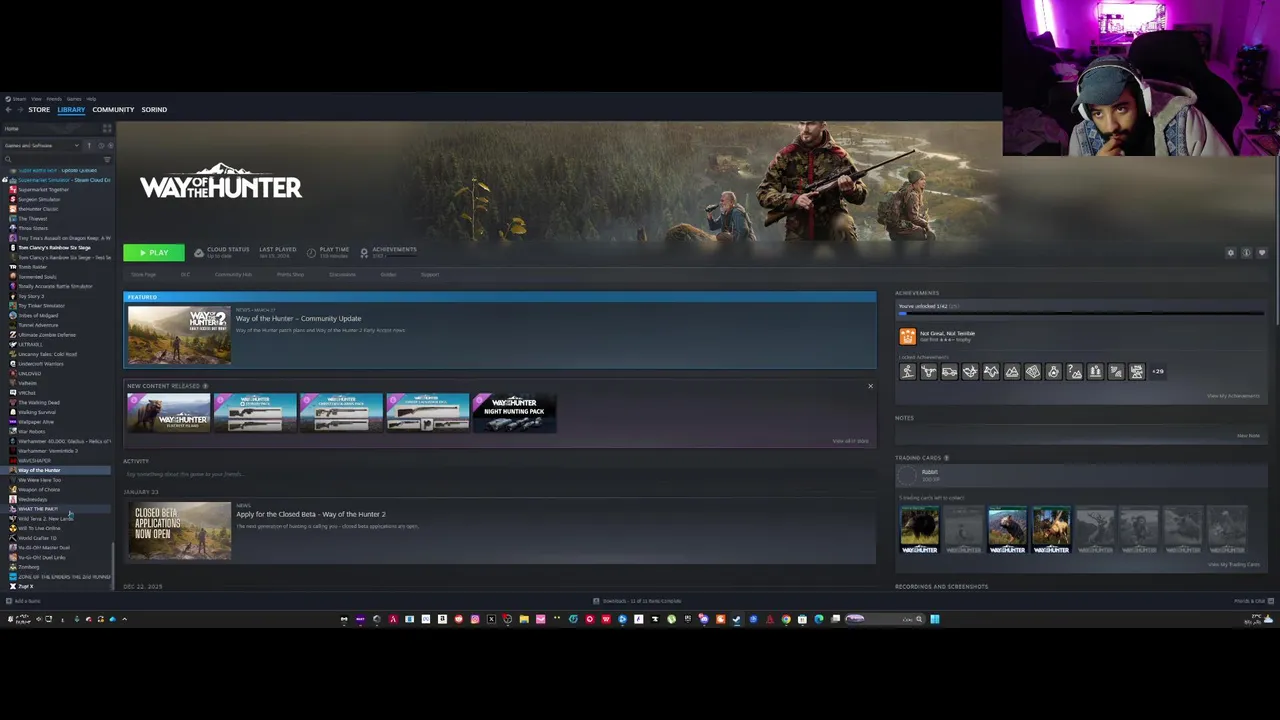Open the Support link
The height and width of the screenshot is (720, 1280).
429,274
